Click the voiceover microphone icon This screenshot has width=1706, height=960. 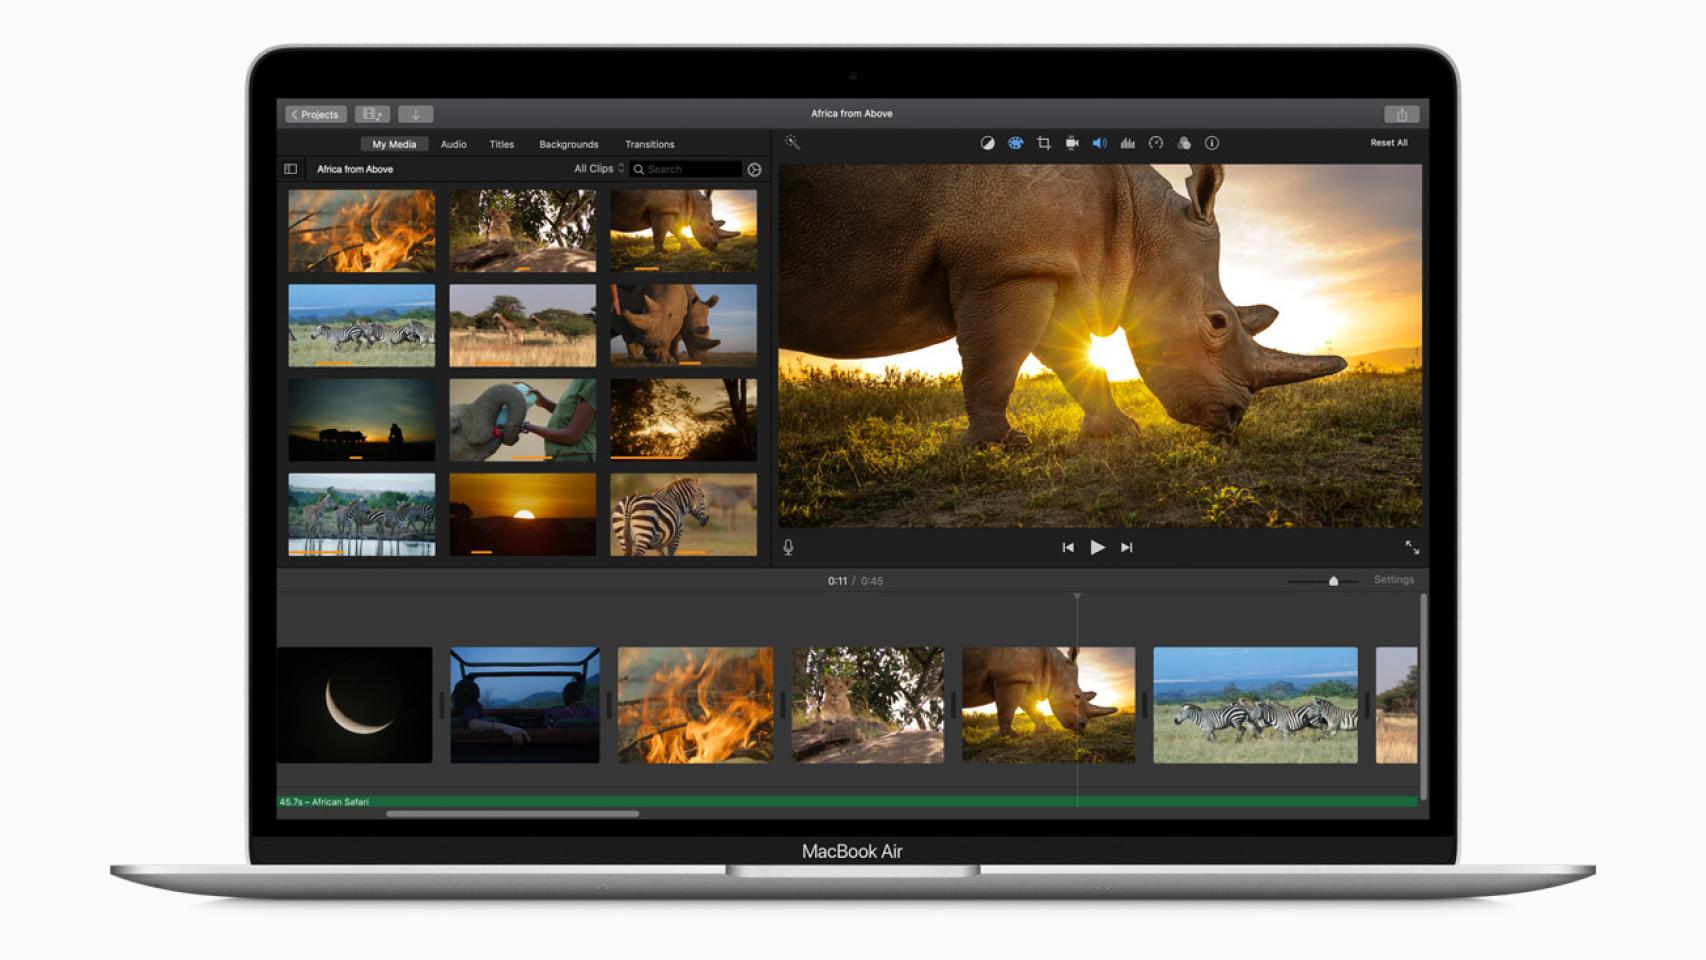point(788,547)
